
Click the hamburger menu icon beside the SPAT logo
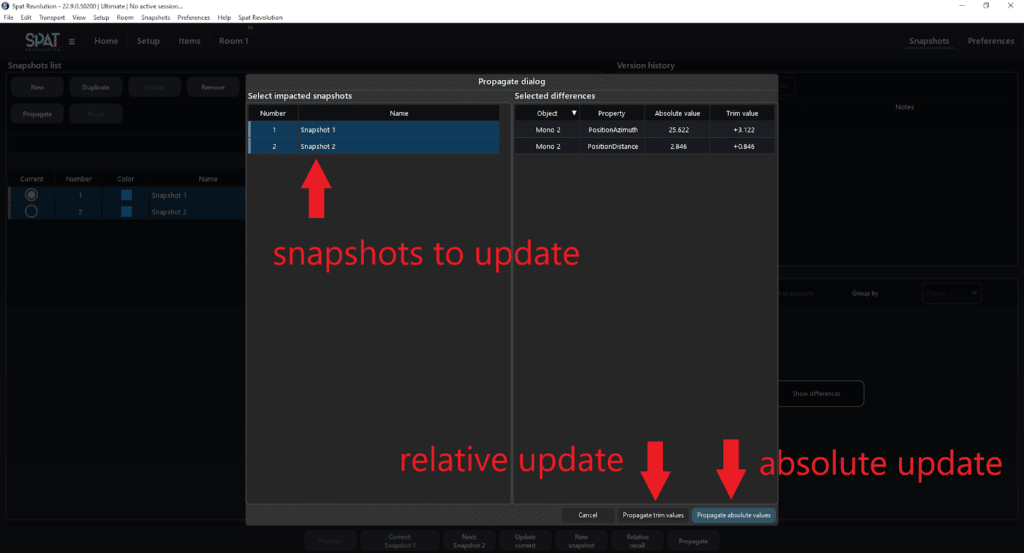pos(72,41)
